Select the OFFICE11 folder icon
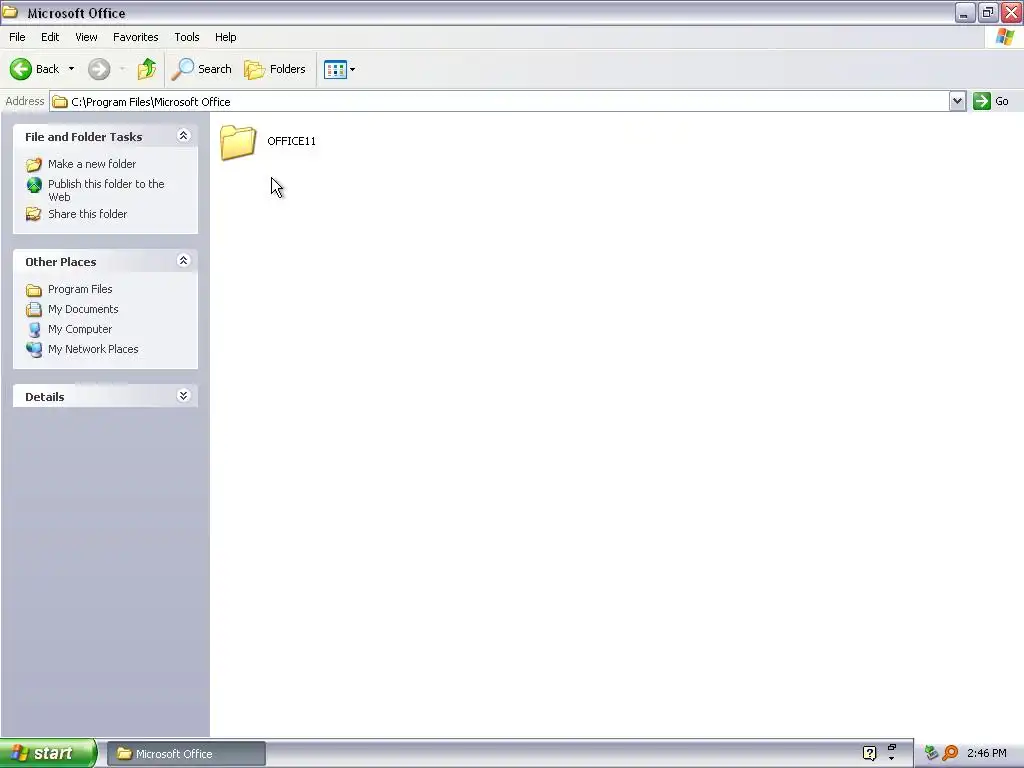1024x768 pixels. (x=238, y=142)
